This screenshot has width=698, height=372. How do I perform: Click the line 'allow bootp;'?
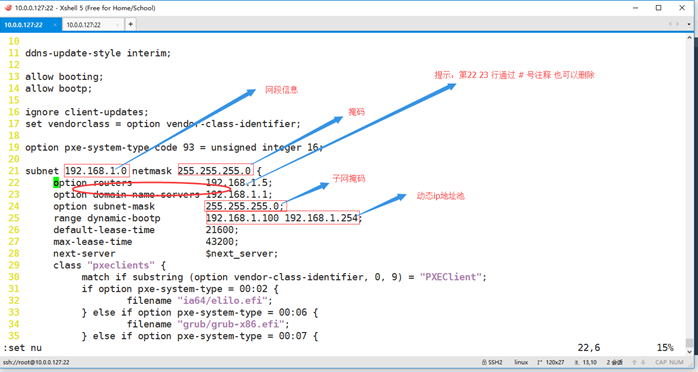click(x=58, y=89)
